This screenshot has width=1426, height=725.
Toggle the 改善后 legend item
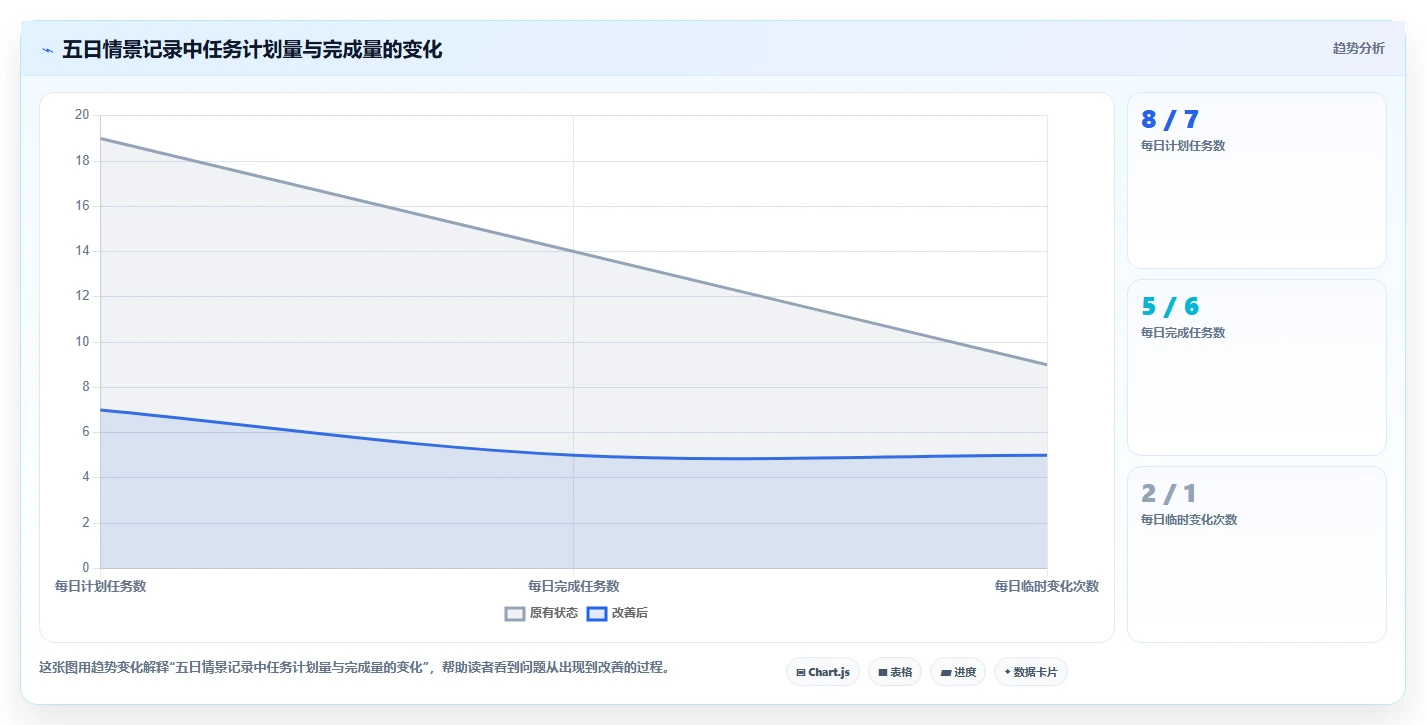(617, 613)
